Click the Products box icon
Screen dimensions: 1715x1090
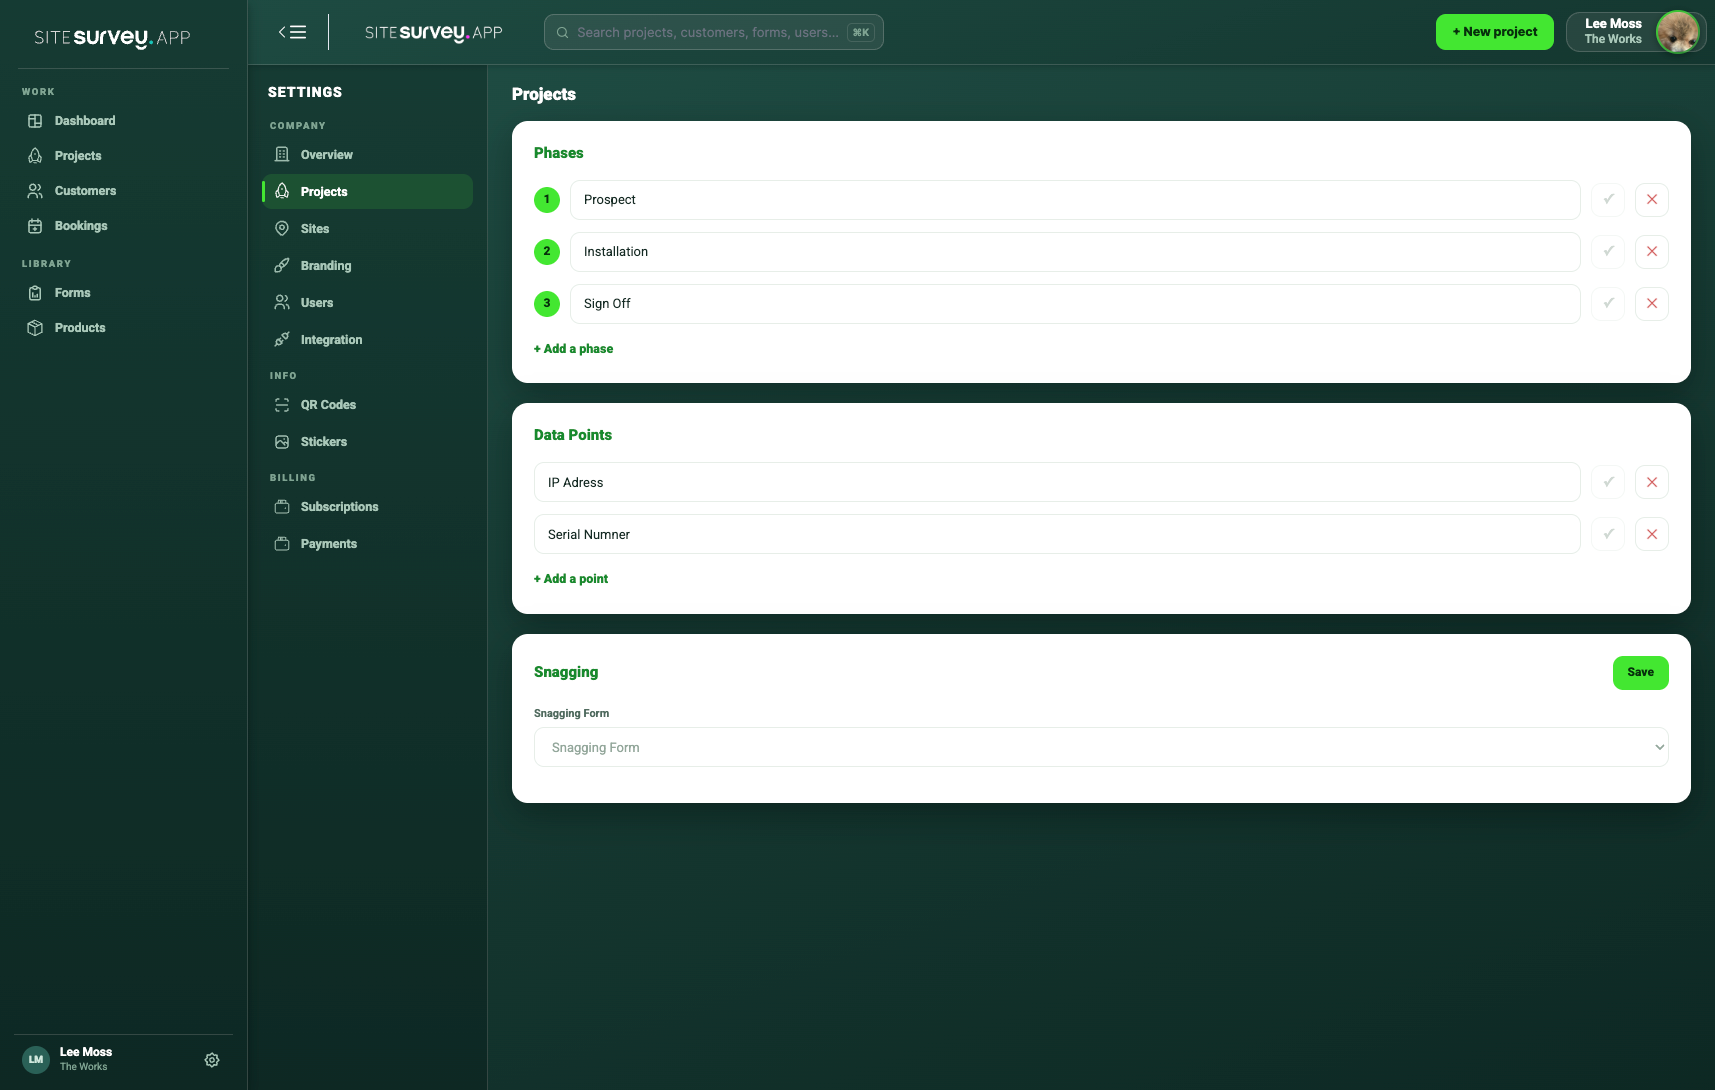click(35, 328)
